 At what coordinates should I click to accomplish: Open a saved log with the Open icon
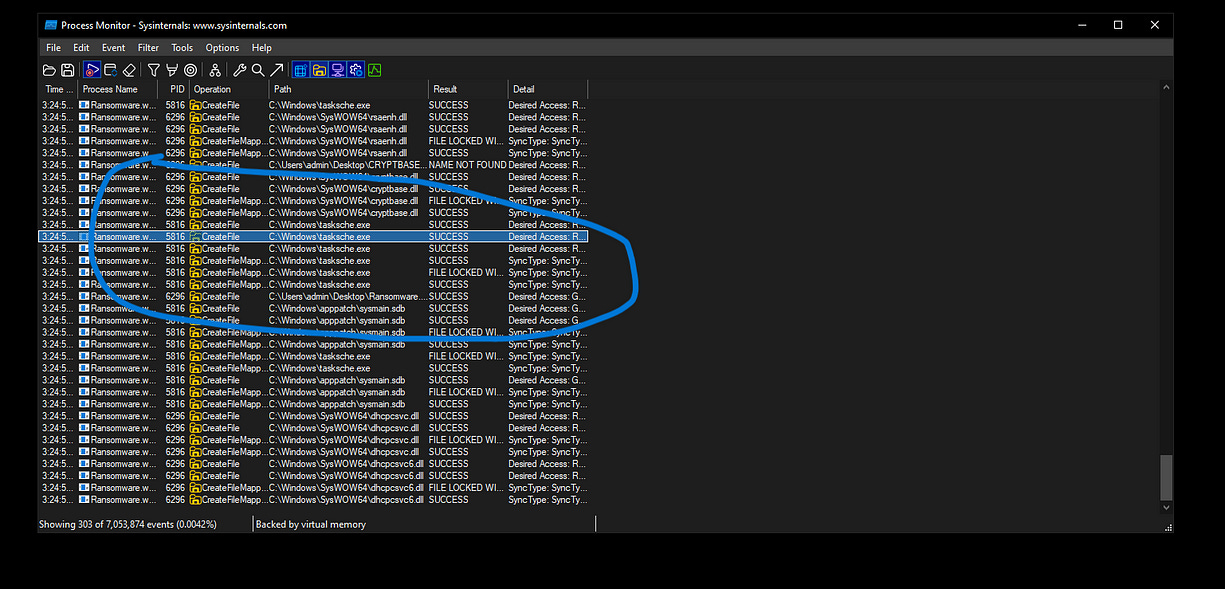[49, 70]
